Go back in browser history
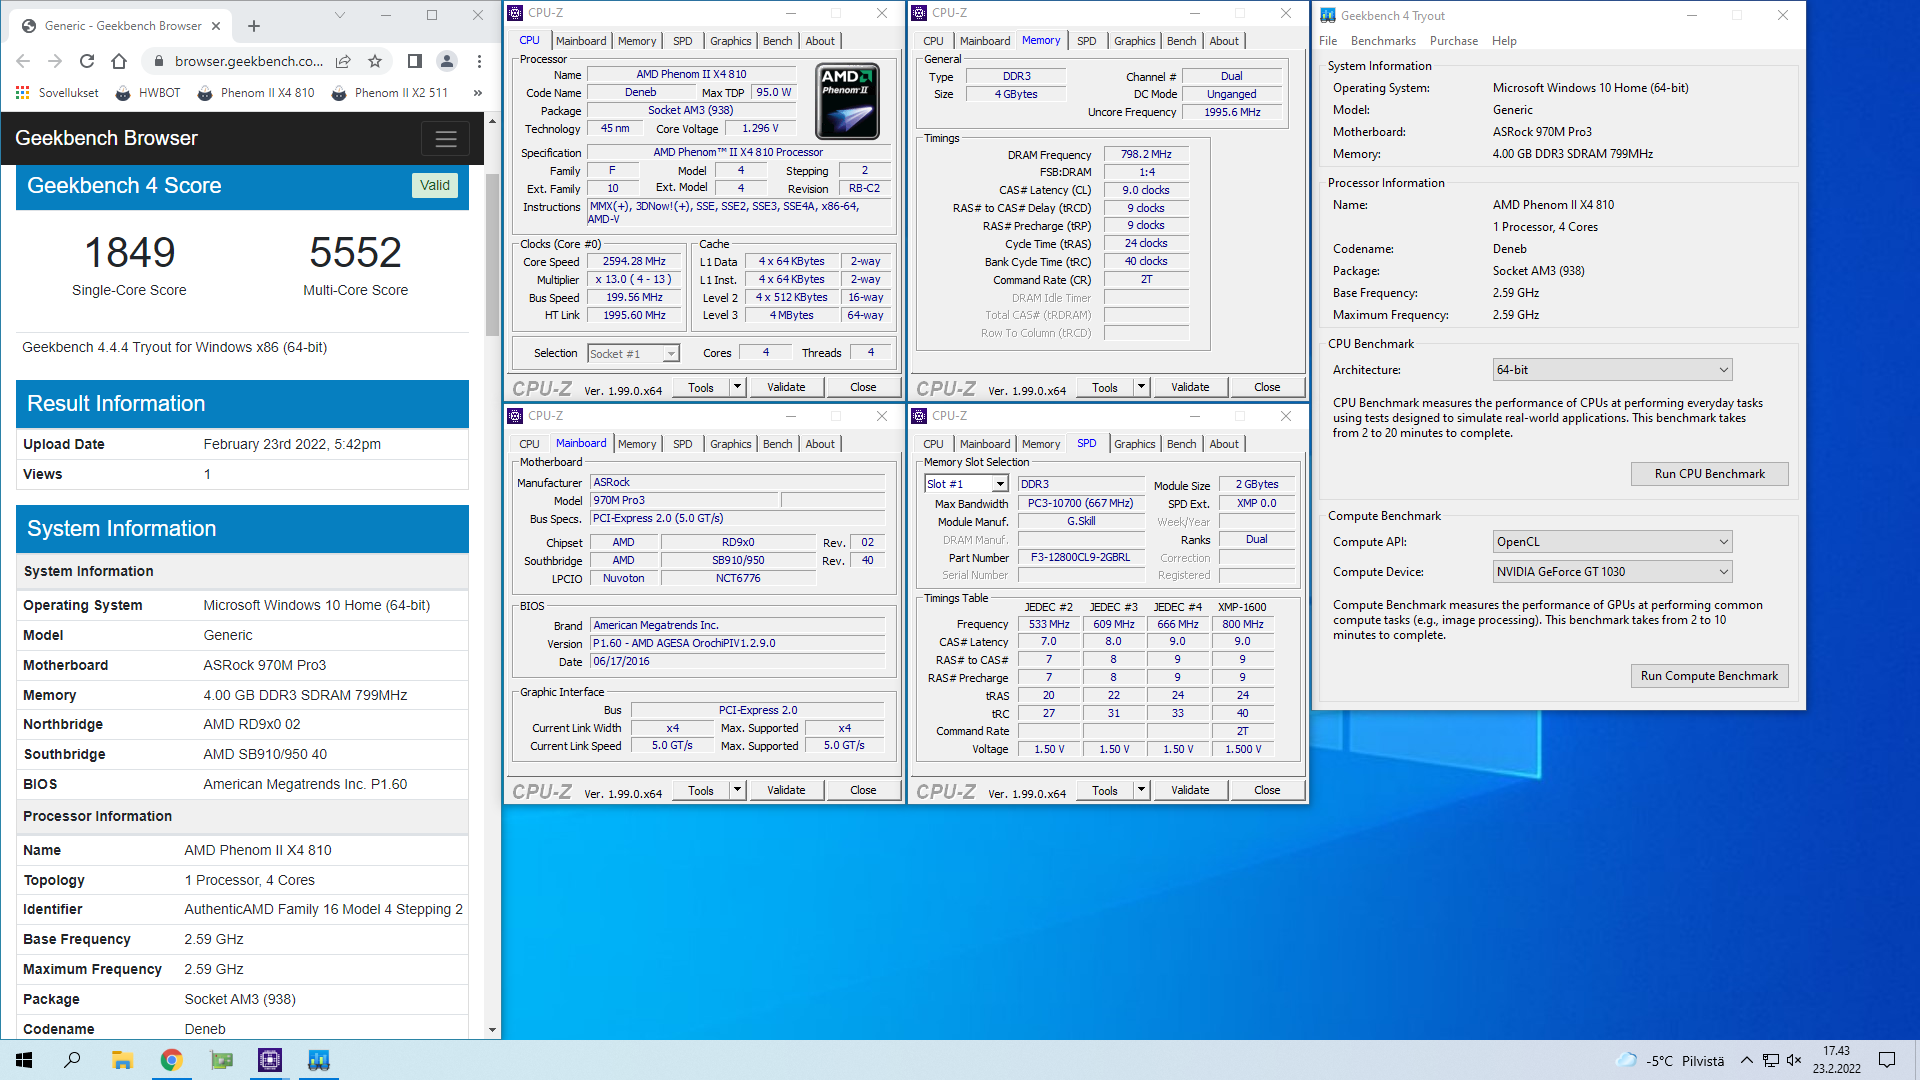 click(x=23, y=61)
